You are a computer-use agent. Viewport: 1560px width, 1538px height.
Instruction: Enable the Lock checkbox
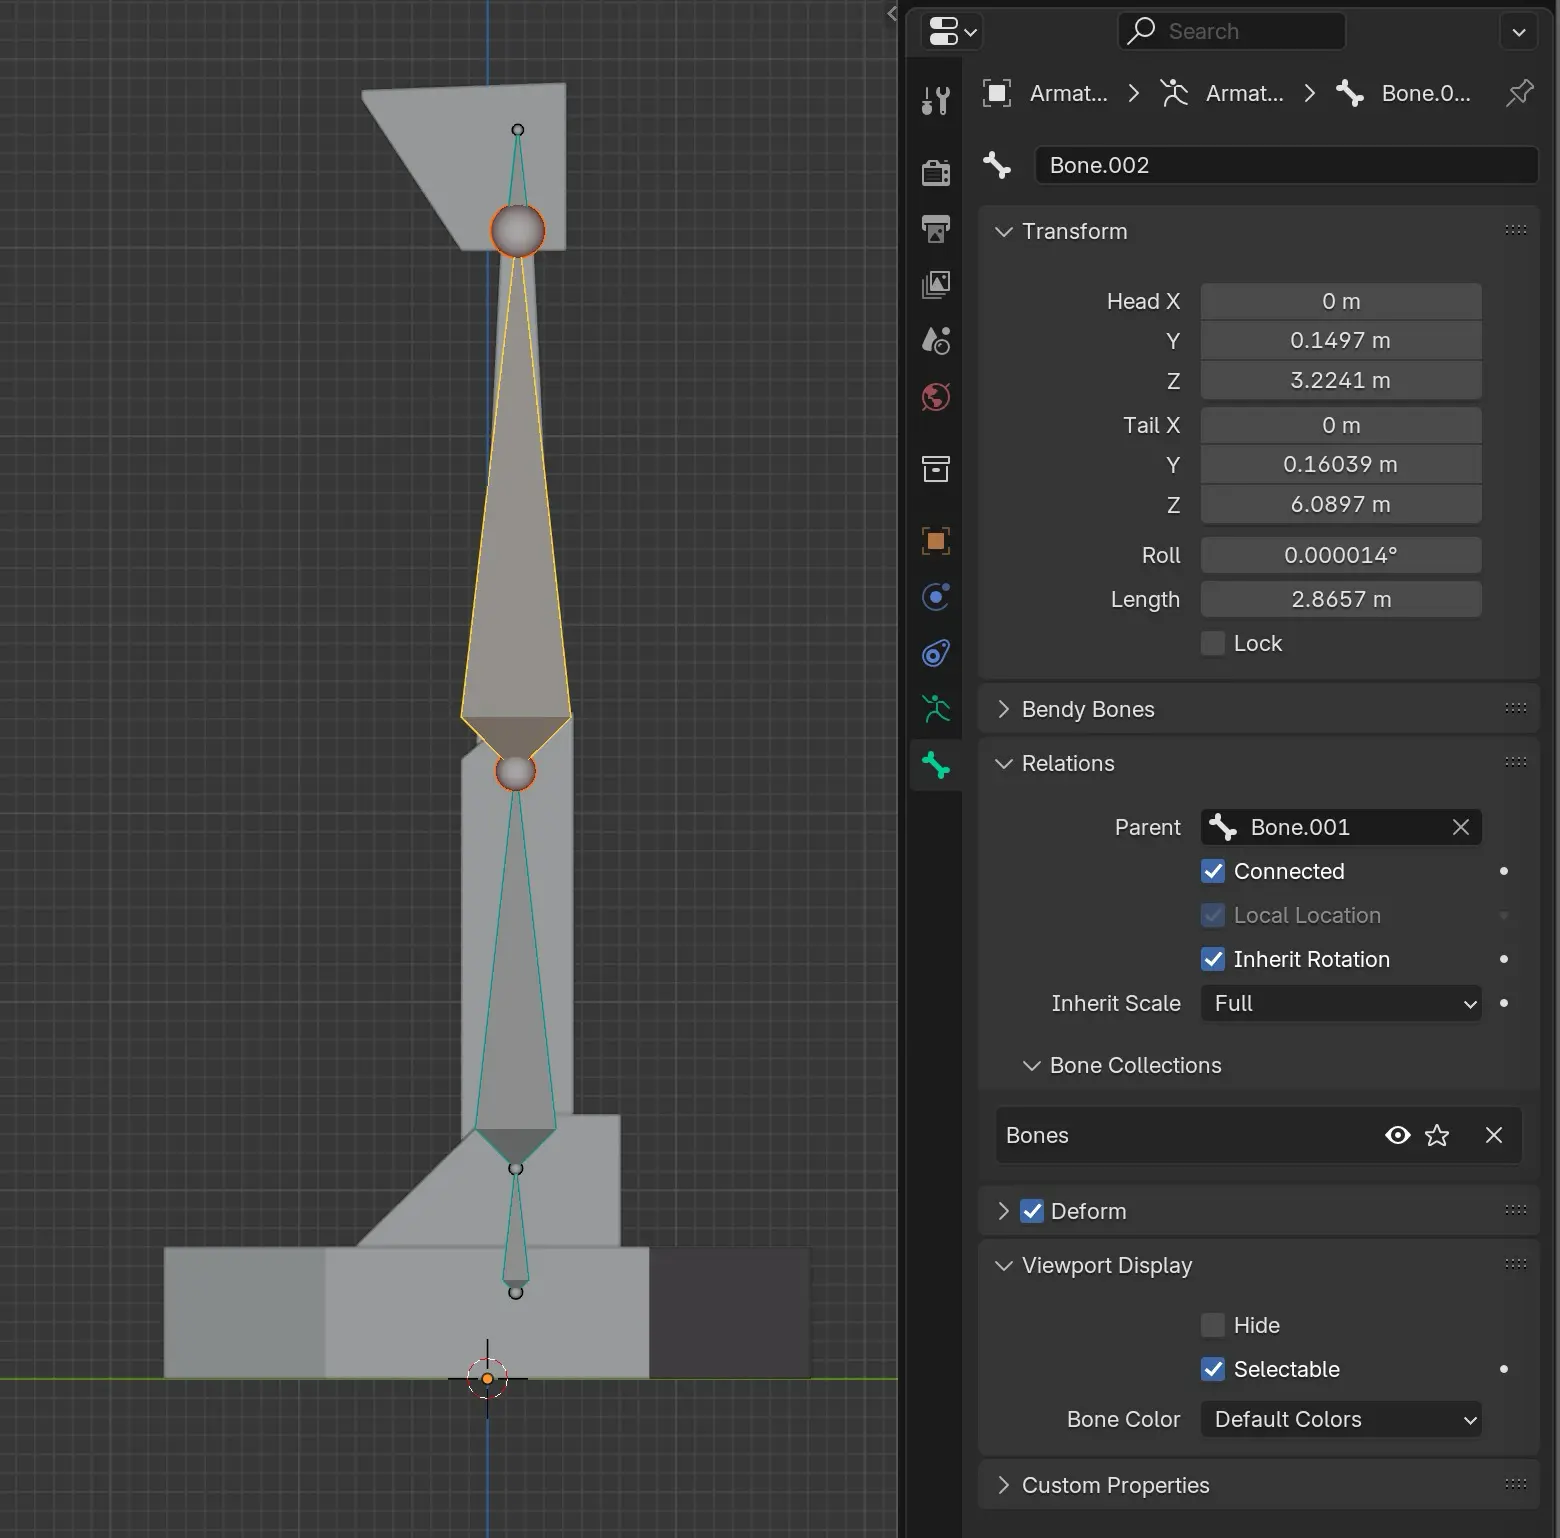tap(1213, 643)
